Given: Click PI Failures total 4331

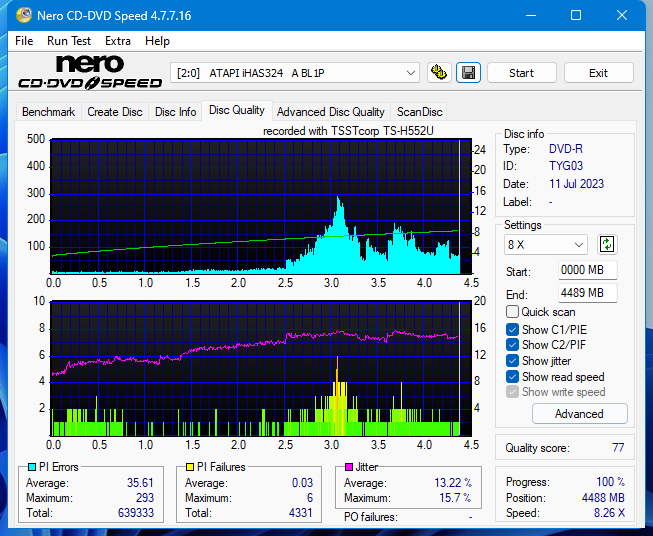Looking at the screenshot, I should pyautogui.click(x=301, y=513).
